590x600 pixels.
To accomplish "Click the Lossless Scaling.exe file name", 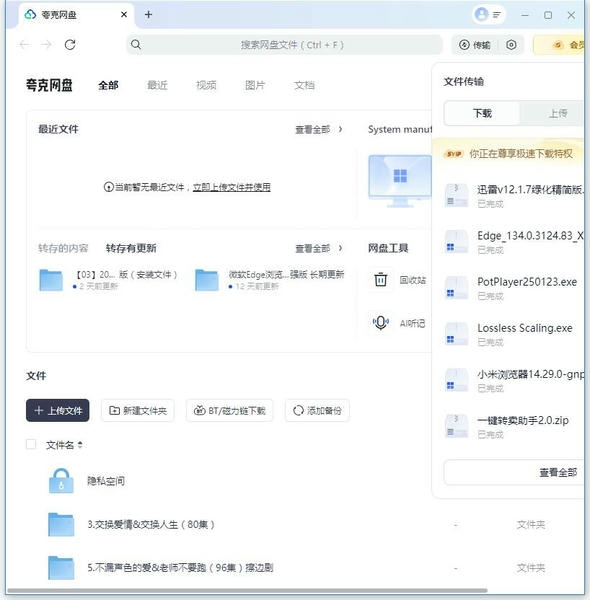I will pos(525,328).
